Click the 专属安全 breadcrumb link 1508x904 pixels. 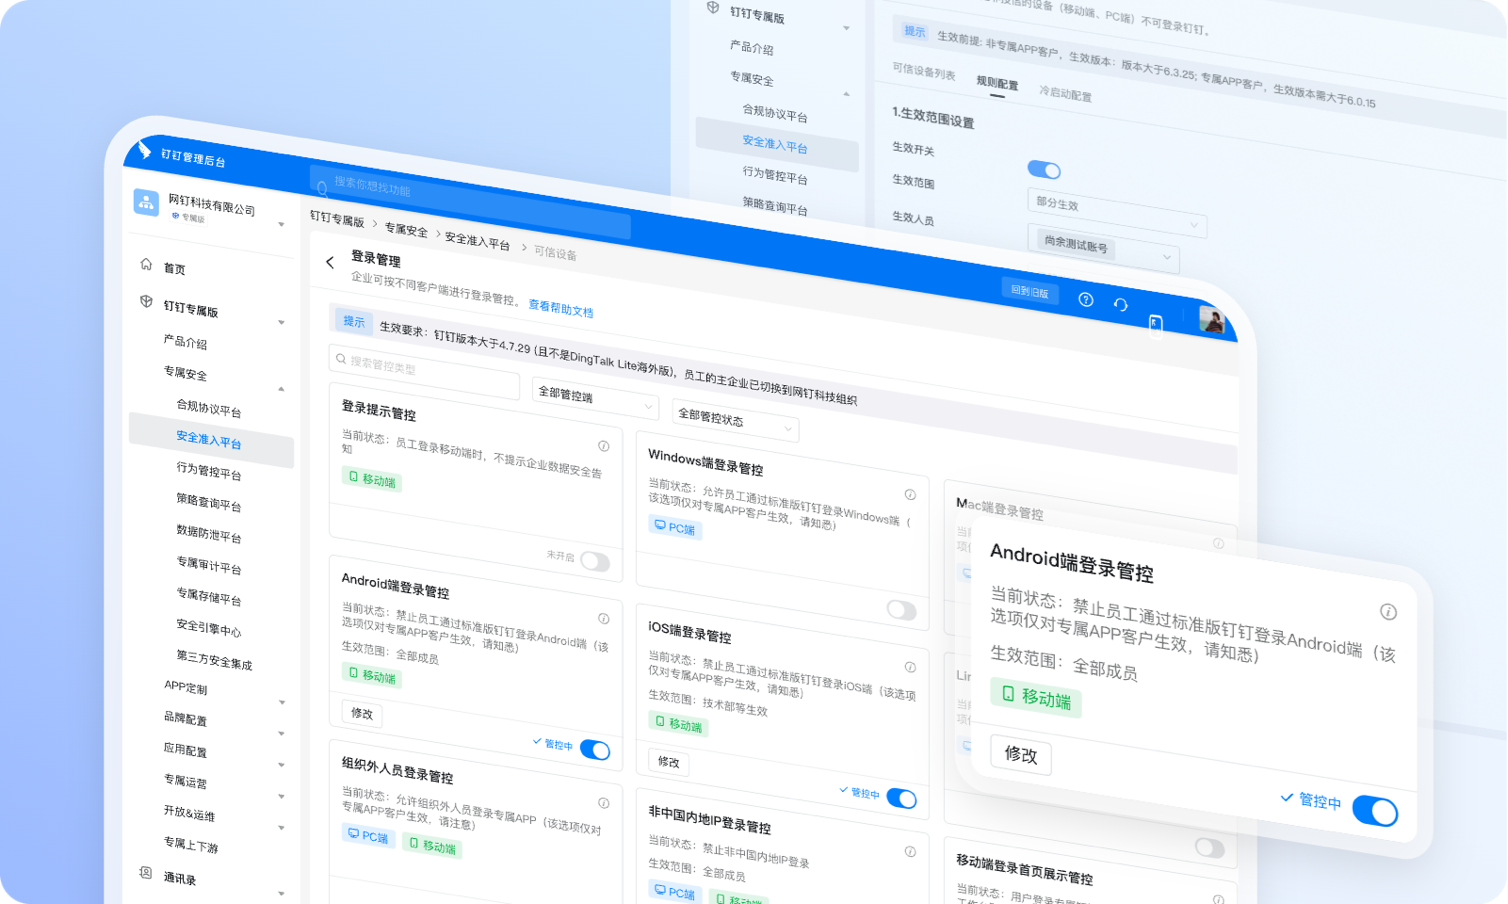point(406,229)
